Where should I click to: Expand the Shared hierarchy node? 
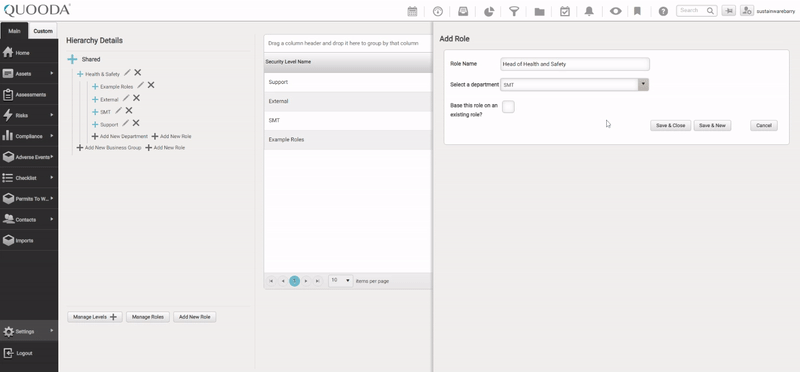coord(72,59)
